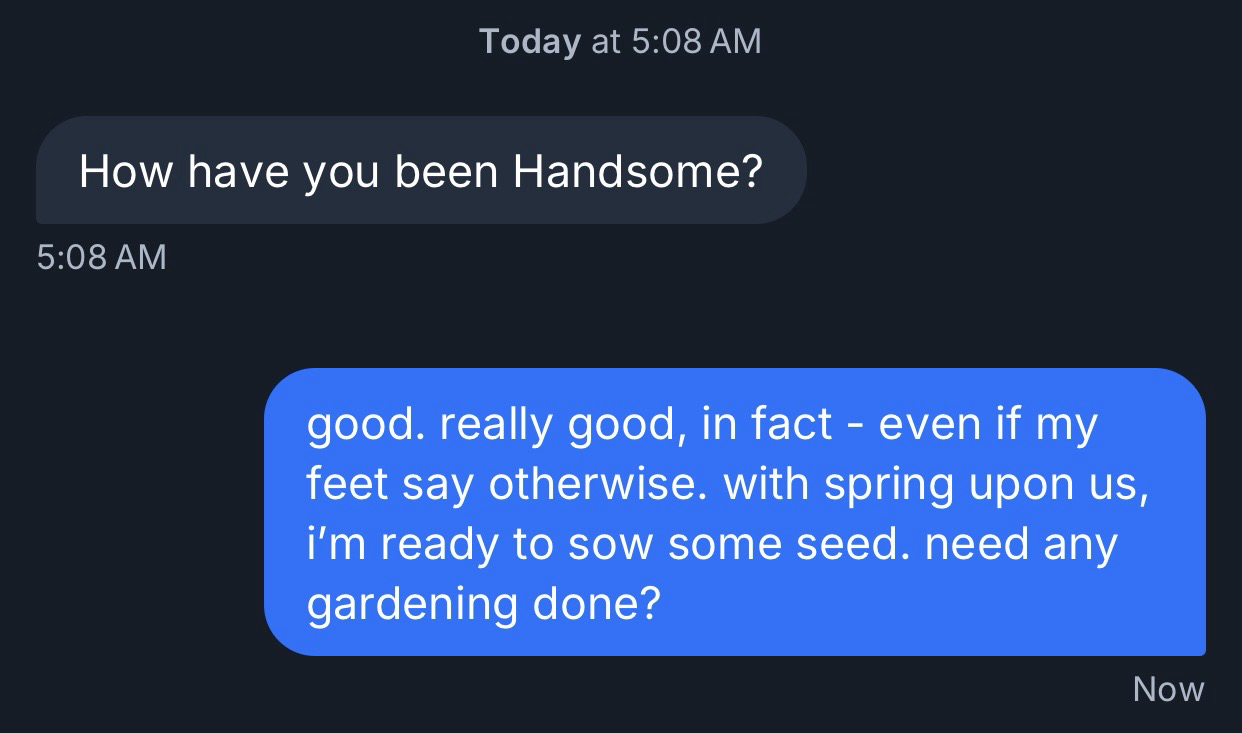Select the "How have you been Handsome?" message bubble
The width and height of the screenshot is (1242, 733).
(420, 171)
